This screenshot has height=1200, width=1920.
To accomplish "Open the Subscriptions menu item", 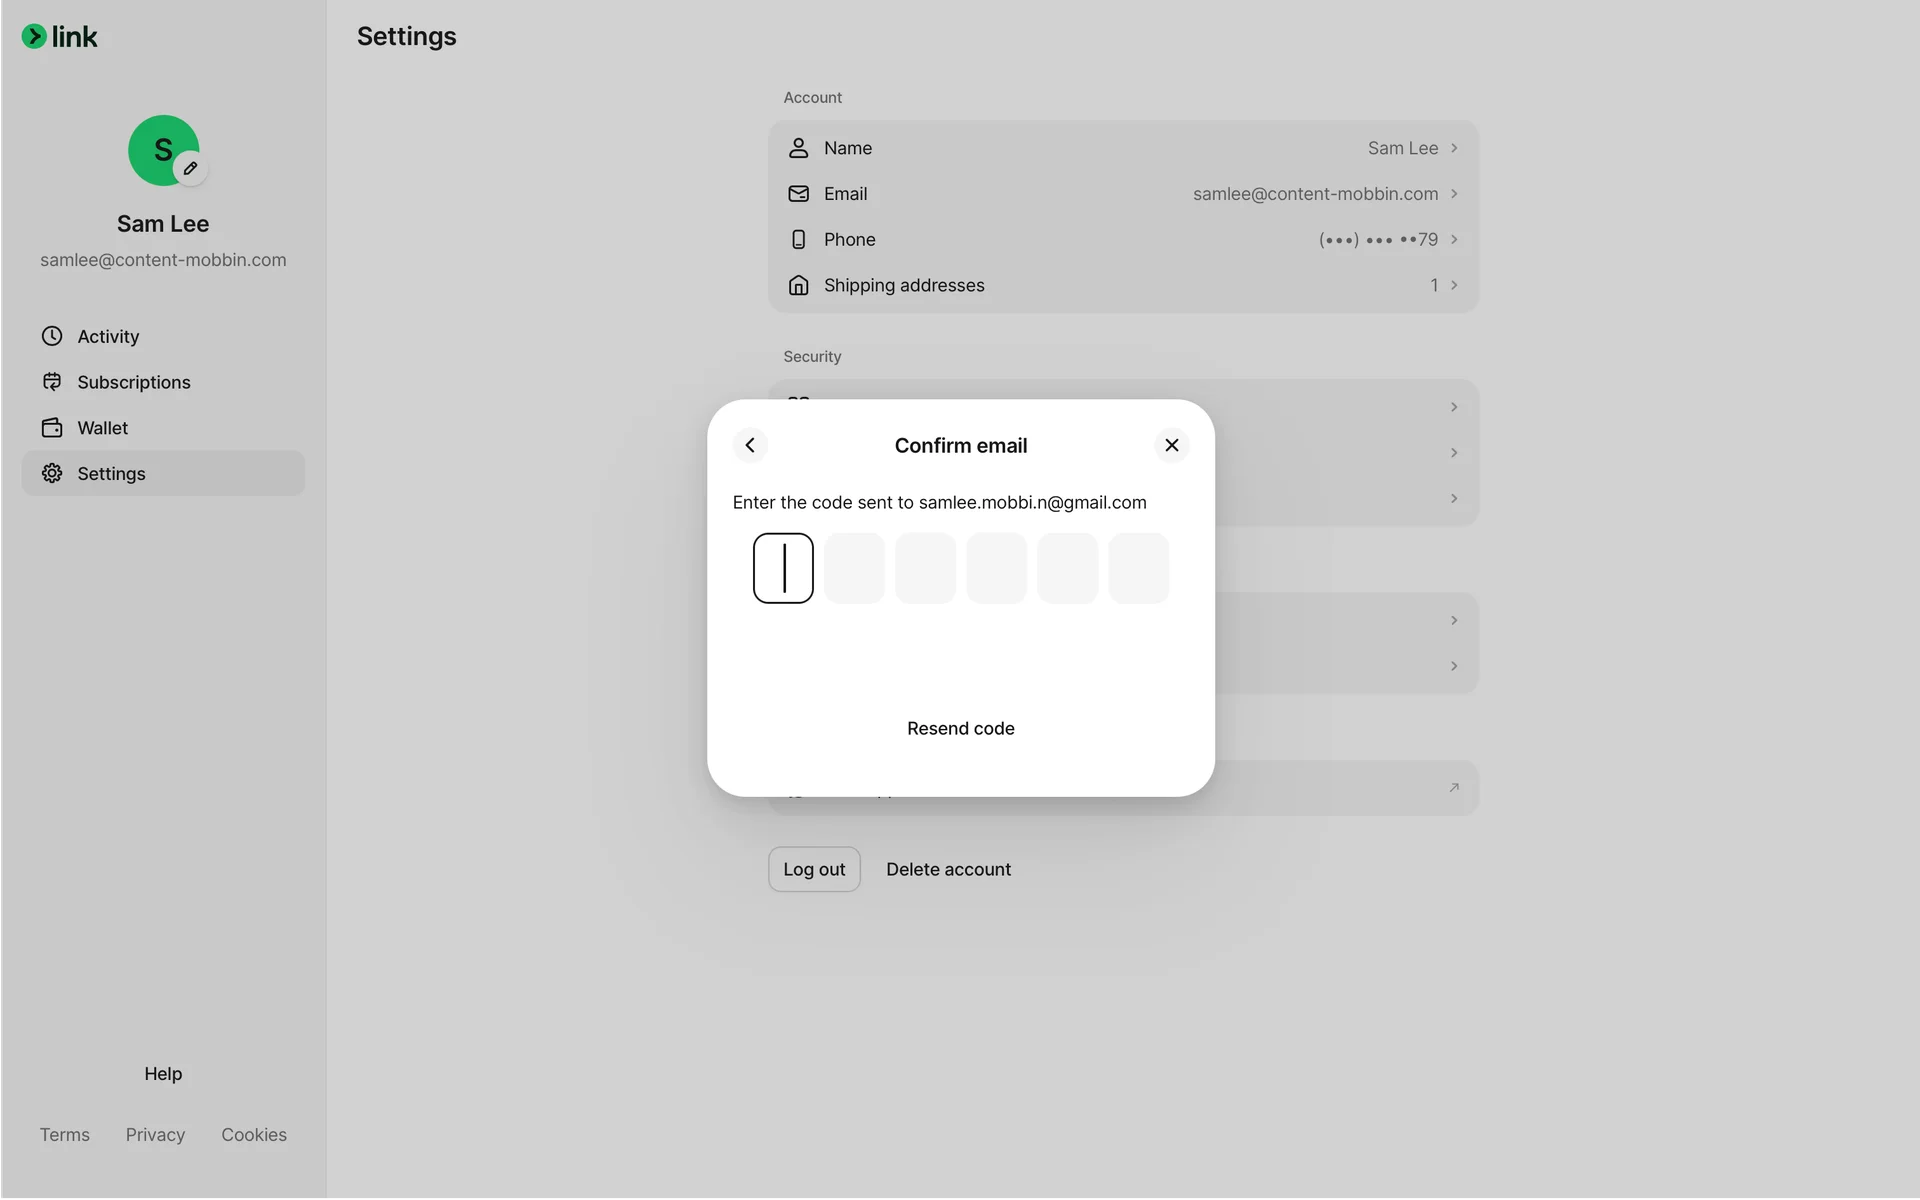I will (x=134, y=382).
